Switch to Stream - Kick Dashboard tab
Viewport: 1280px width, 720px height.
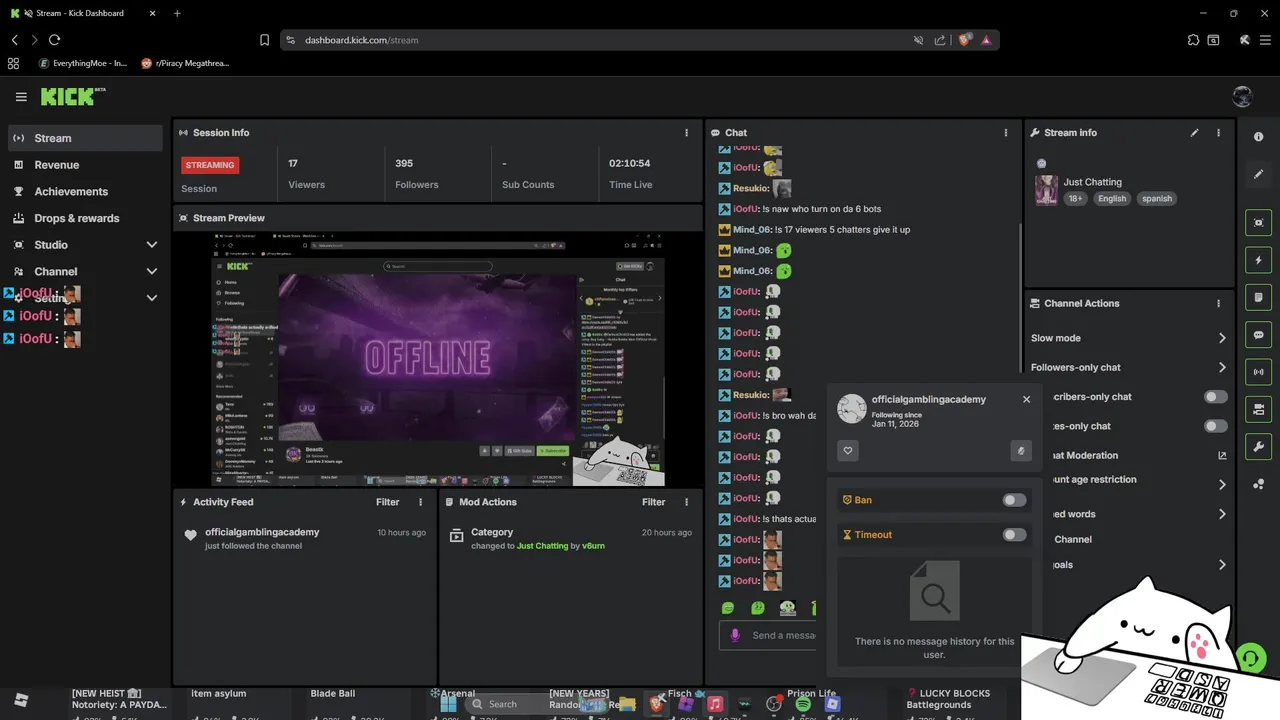click(x=83, y=13)
